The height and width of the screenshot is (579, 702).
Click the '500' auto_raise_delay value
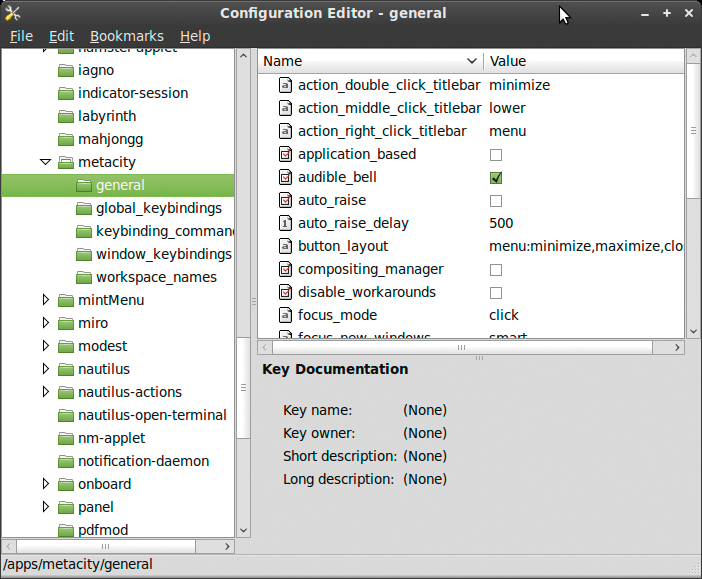pyautogui.click(x=501, y=223)
